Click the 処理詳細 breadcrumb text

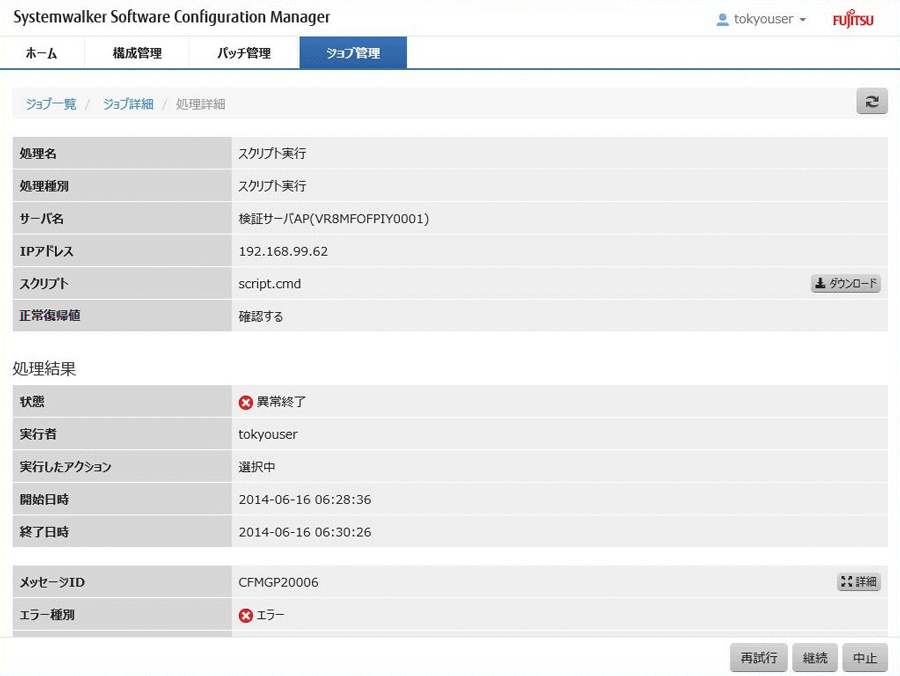[x=200, y=104]
